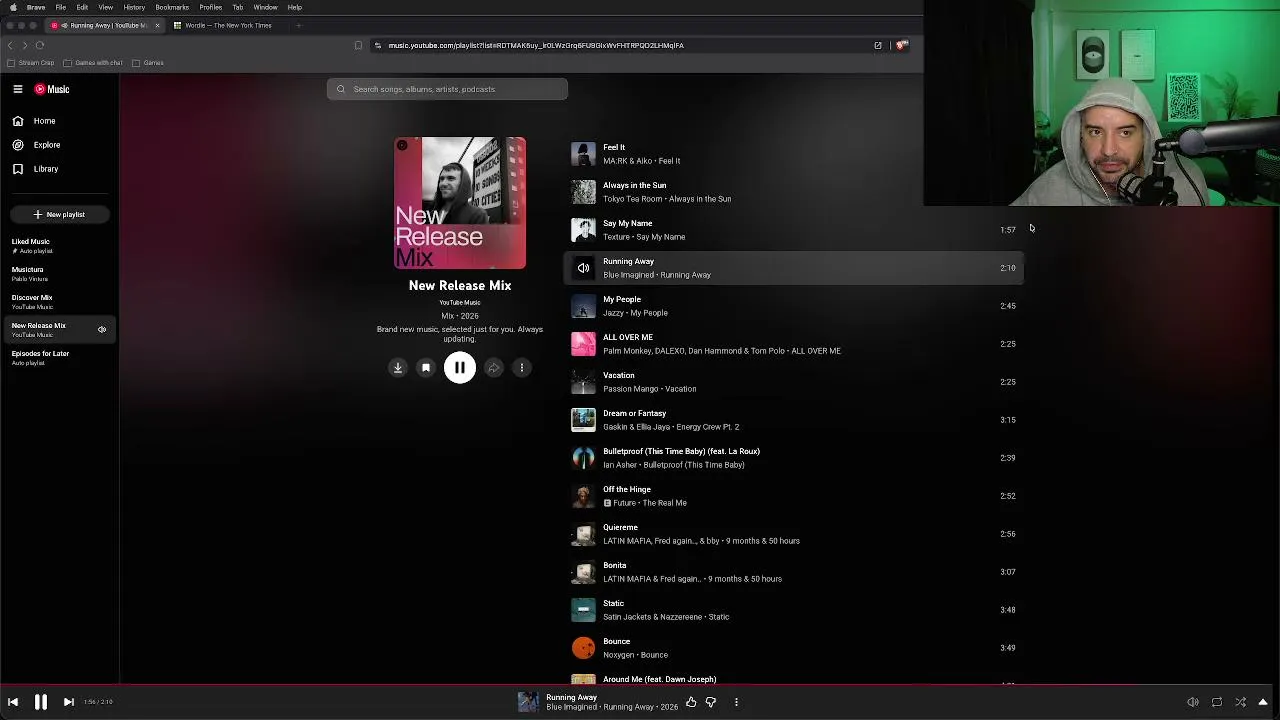Pause playback in the bottom player bar
Image resolution: width=1280 pixels, height=720 pixels.
point(41,702)
